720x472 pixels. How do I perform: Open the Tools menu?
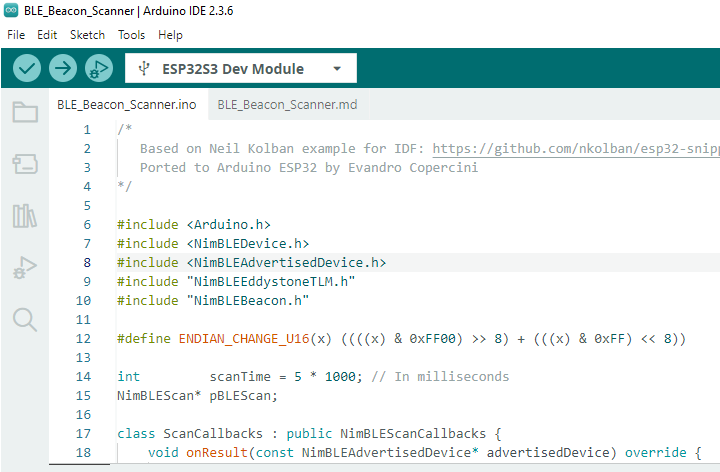tap(131, 35)
